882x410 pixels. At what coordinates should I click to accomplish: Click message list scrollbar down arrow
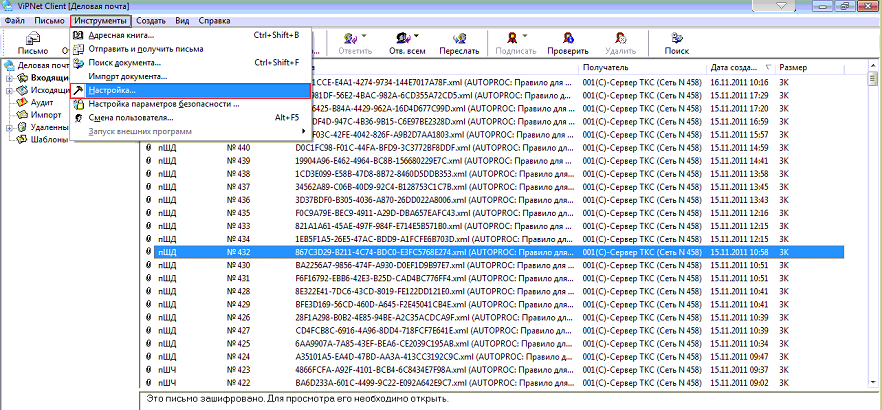(x=873, y=382)
